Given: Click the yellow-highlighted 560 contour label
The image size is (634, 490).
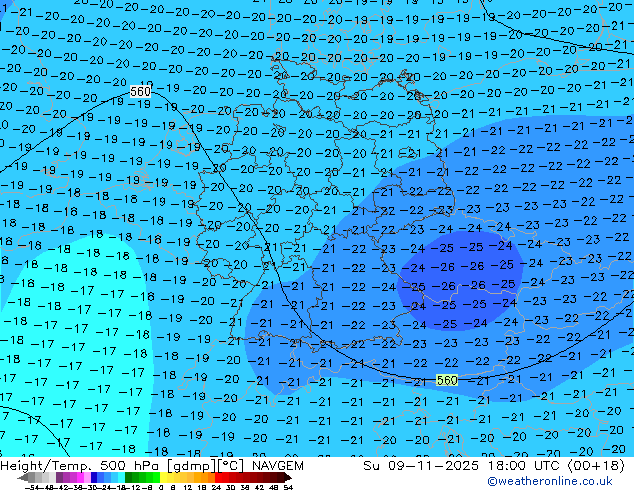Looking at the screenshot, I should click(447, 380).
